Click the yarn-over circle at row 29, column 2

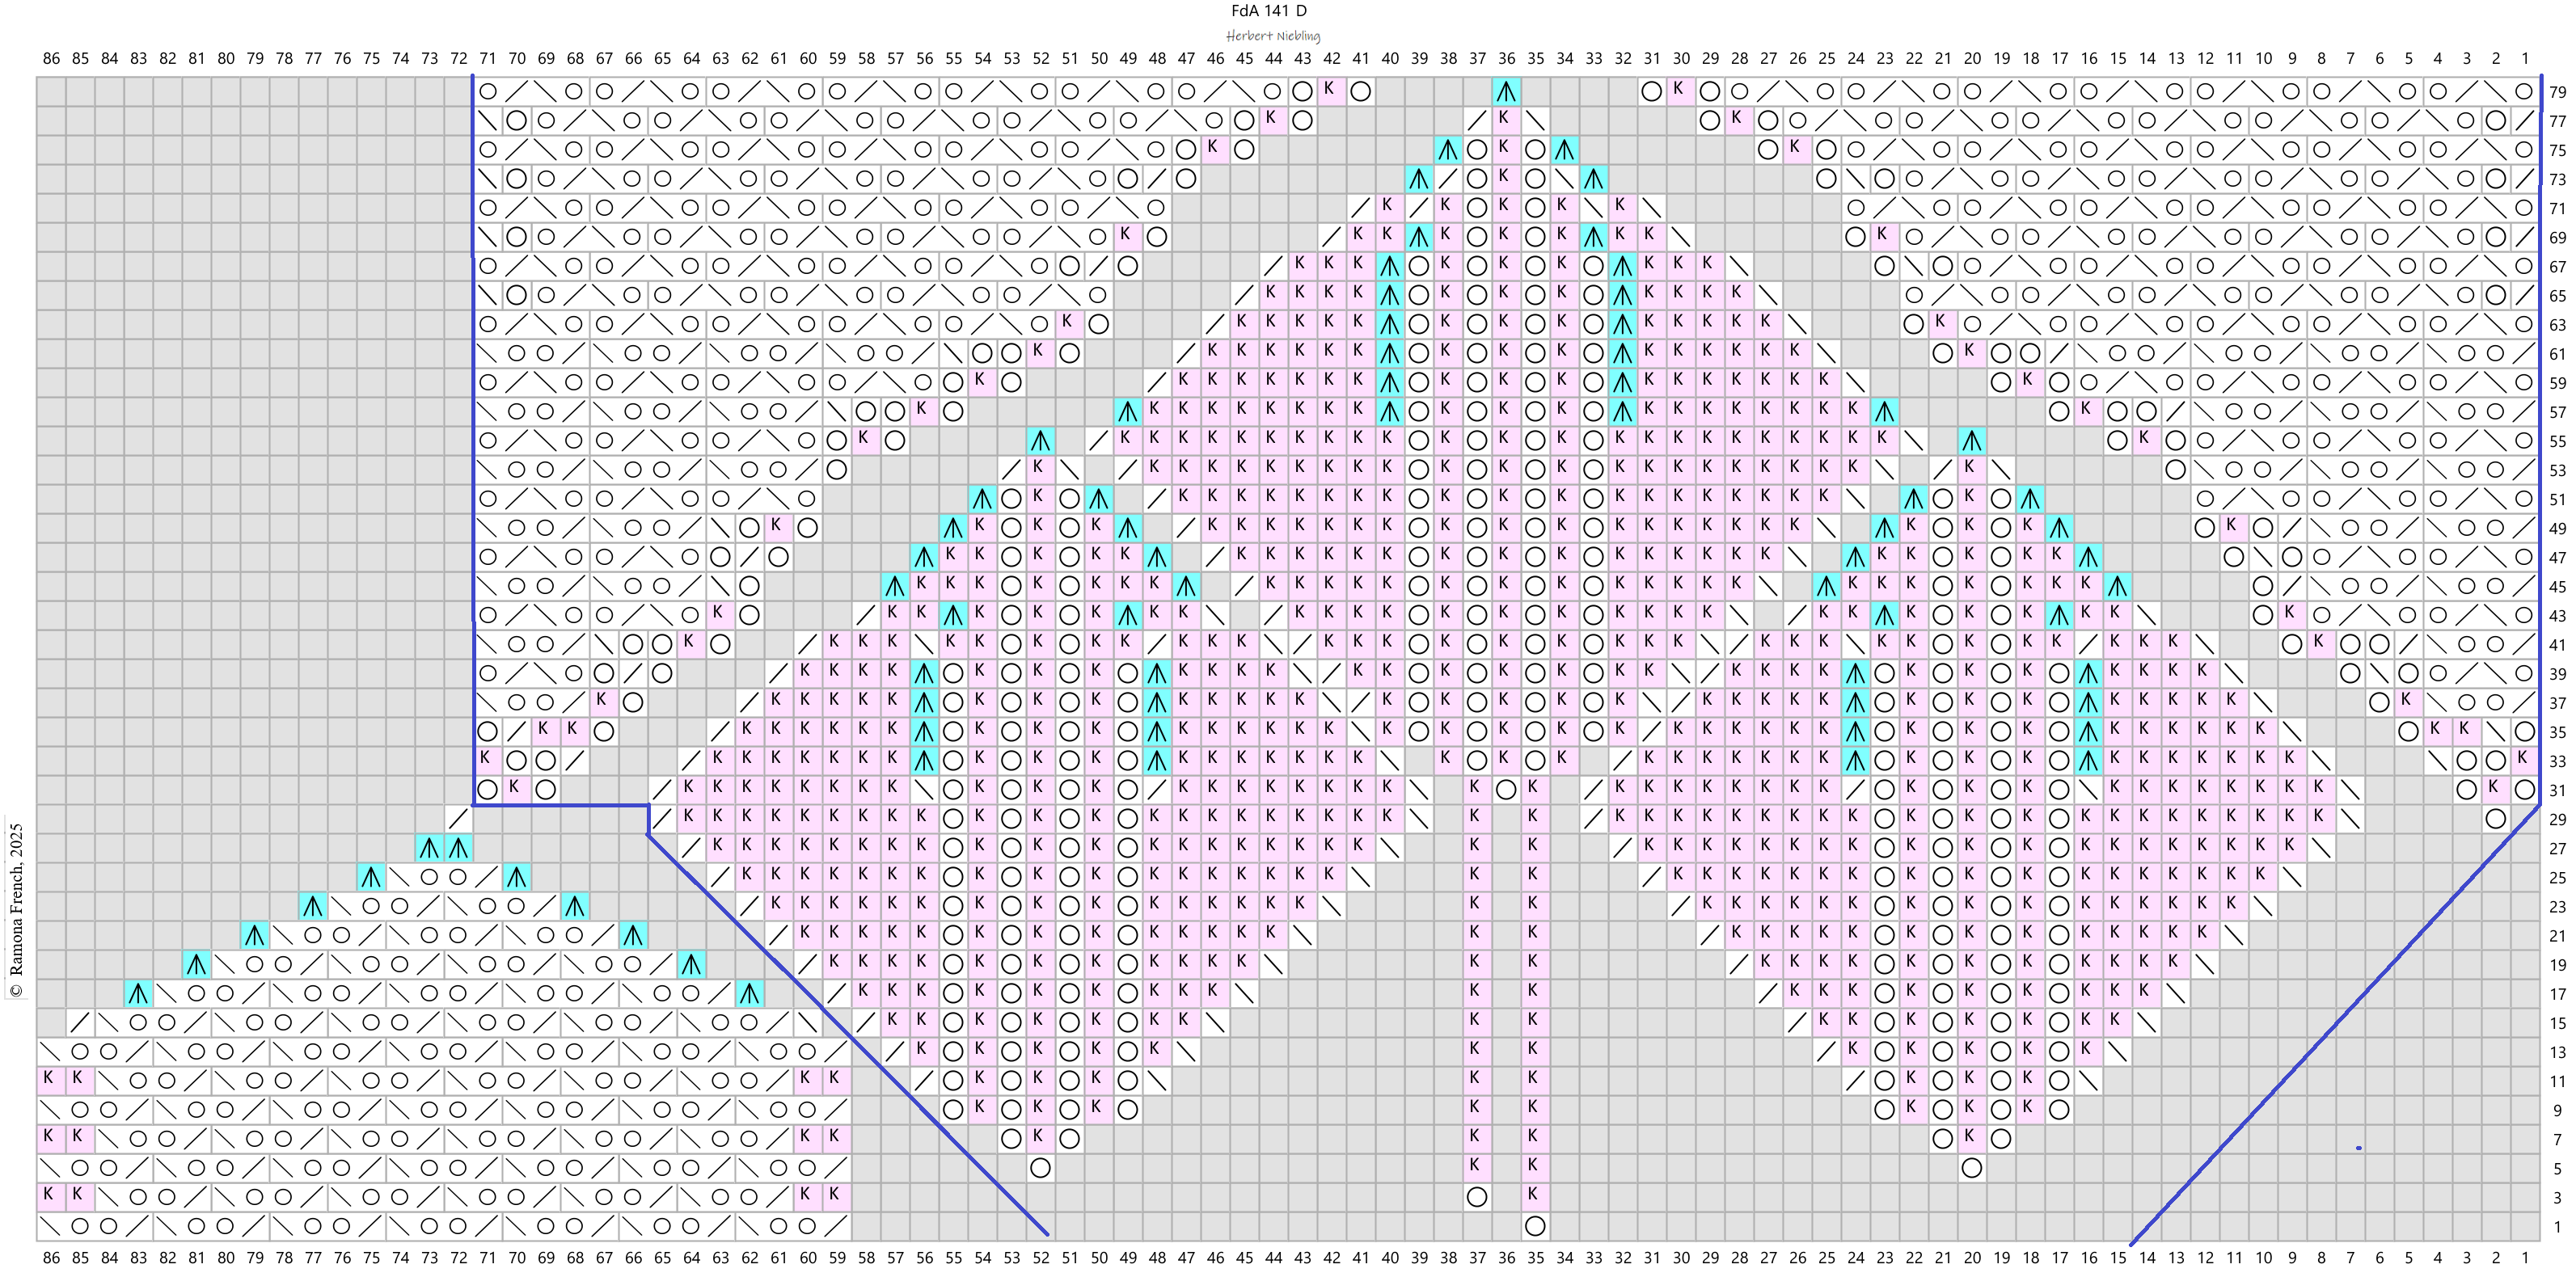[2495, 819]
